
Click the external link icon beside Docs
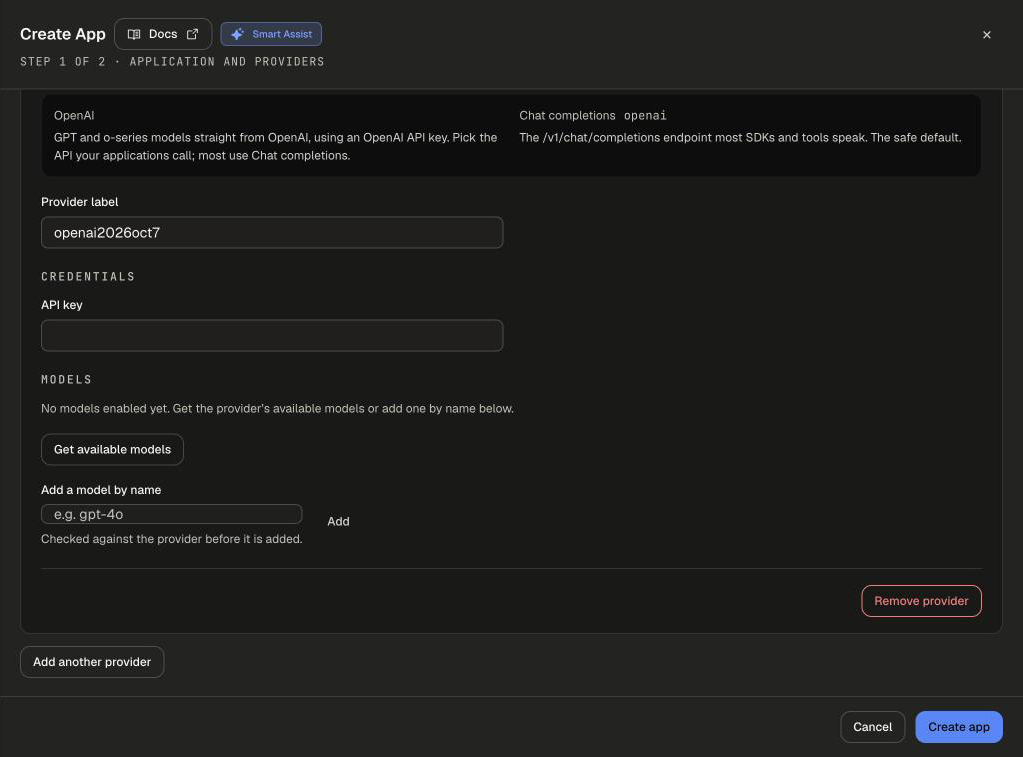pos(192,34)
